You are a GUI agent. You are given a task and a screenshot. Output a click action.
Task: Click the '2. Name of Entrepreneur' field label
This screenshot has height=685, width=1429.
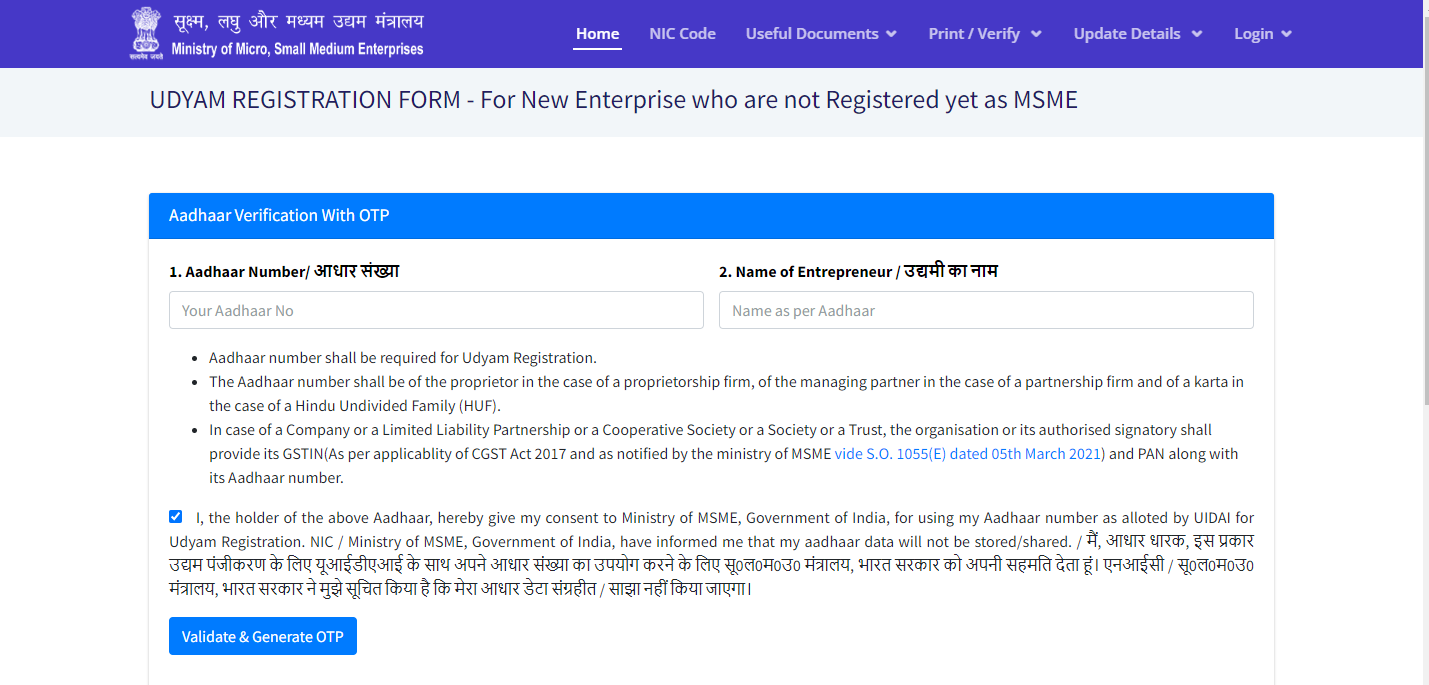click(x=858, y=271)
